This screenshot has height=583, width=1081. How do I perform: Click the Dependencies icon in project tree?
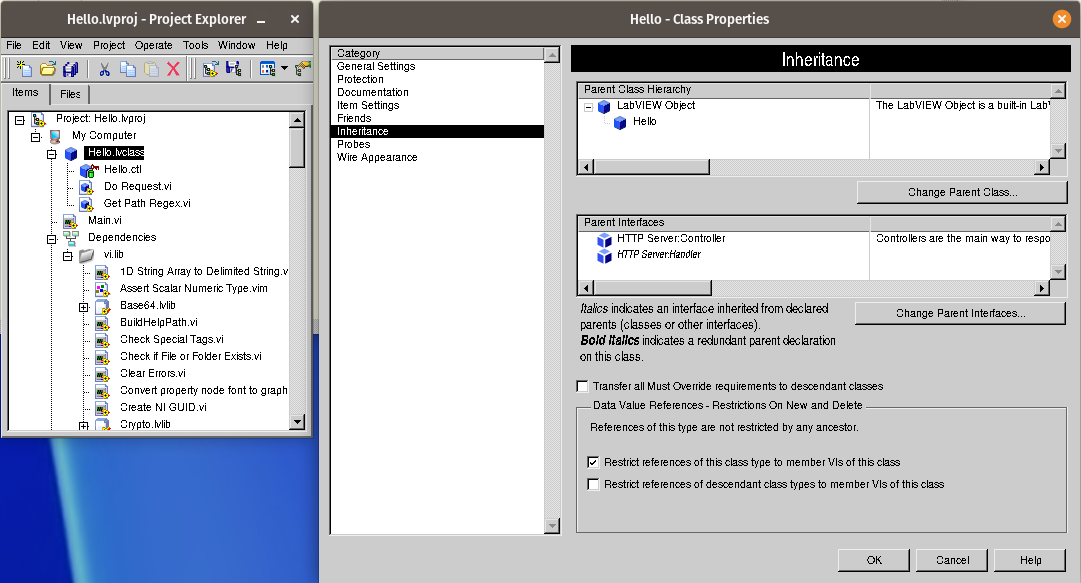coord(71,238)
